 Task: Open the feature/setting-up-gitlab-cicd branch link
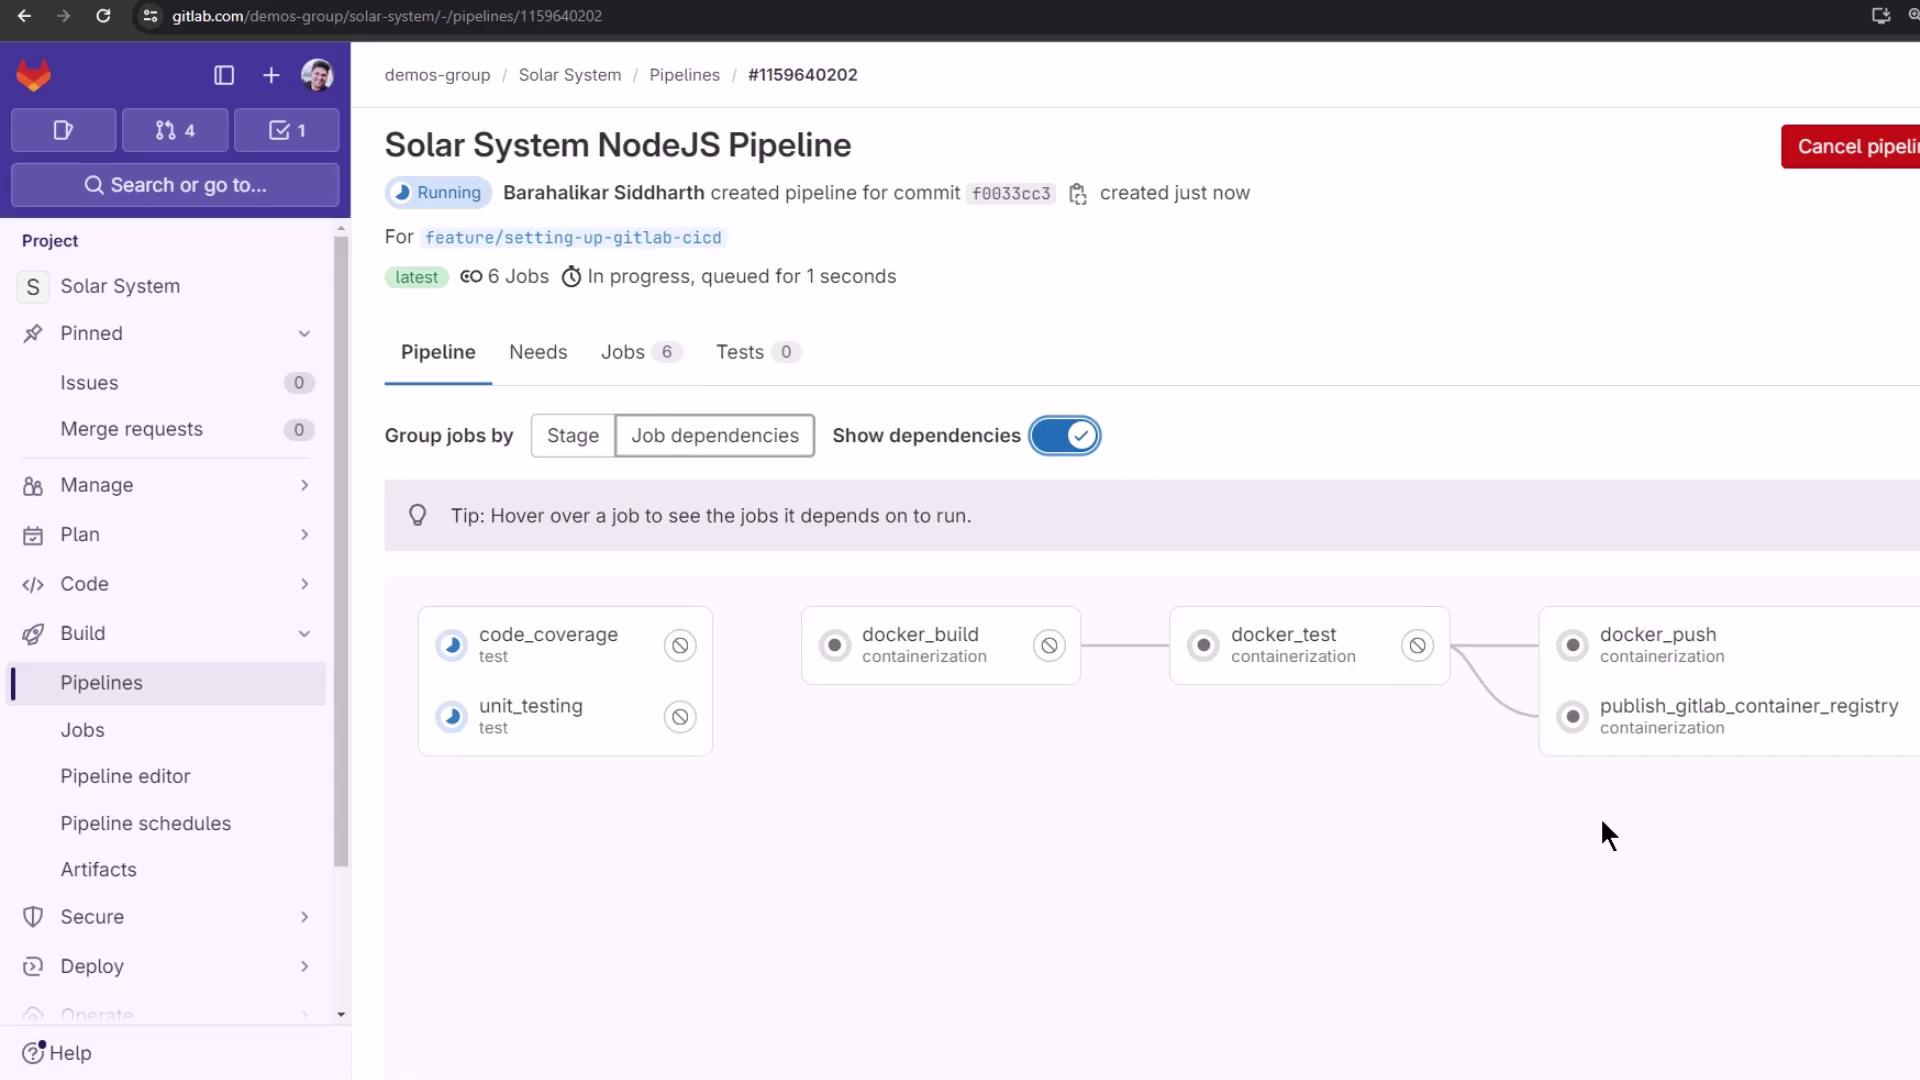pyautogui.click(x=573, y=238)
